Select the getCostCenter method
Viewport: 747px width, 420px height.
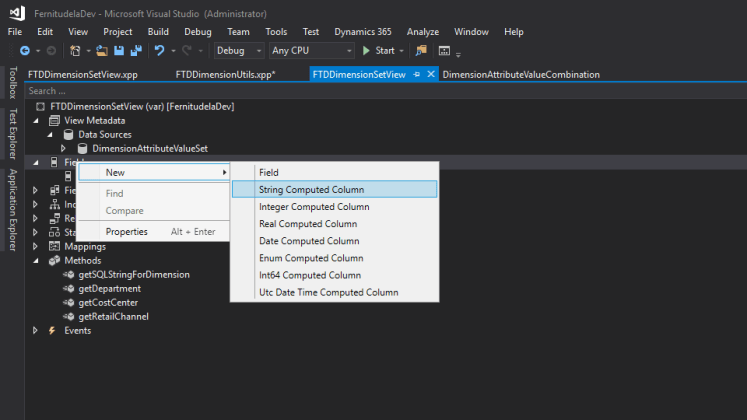[108, 303]
